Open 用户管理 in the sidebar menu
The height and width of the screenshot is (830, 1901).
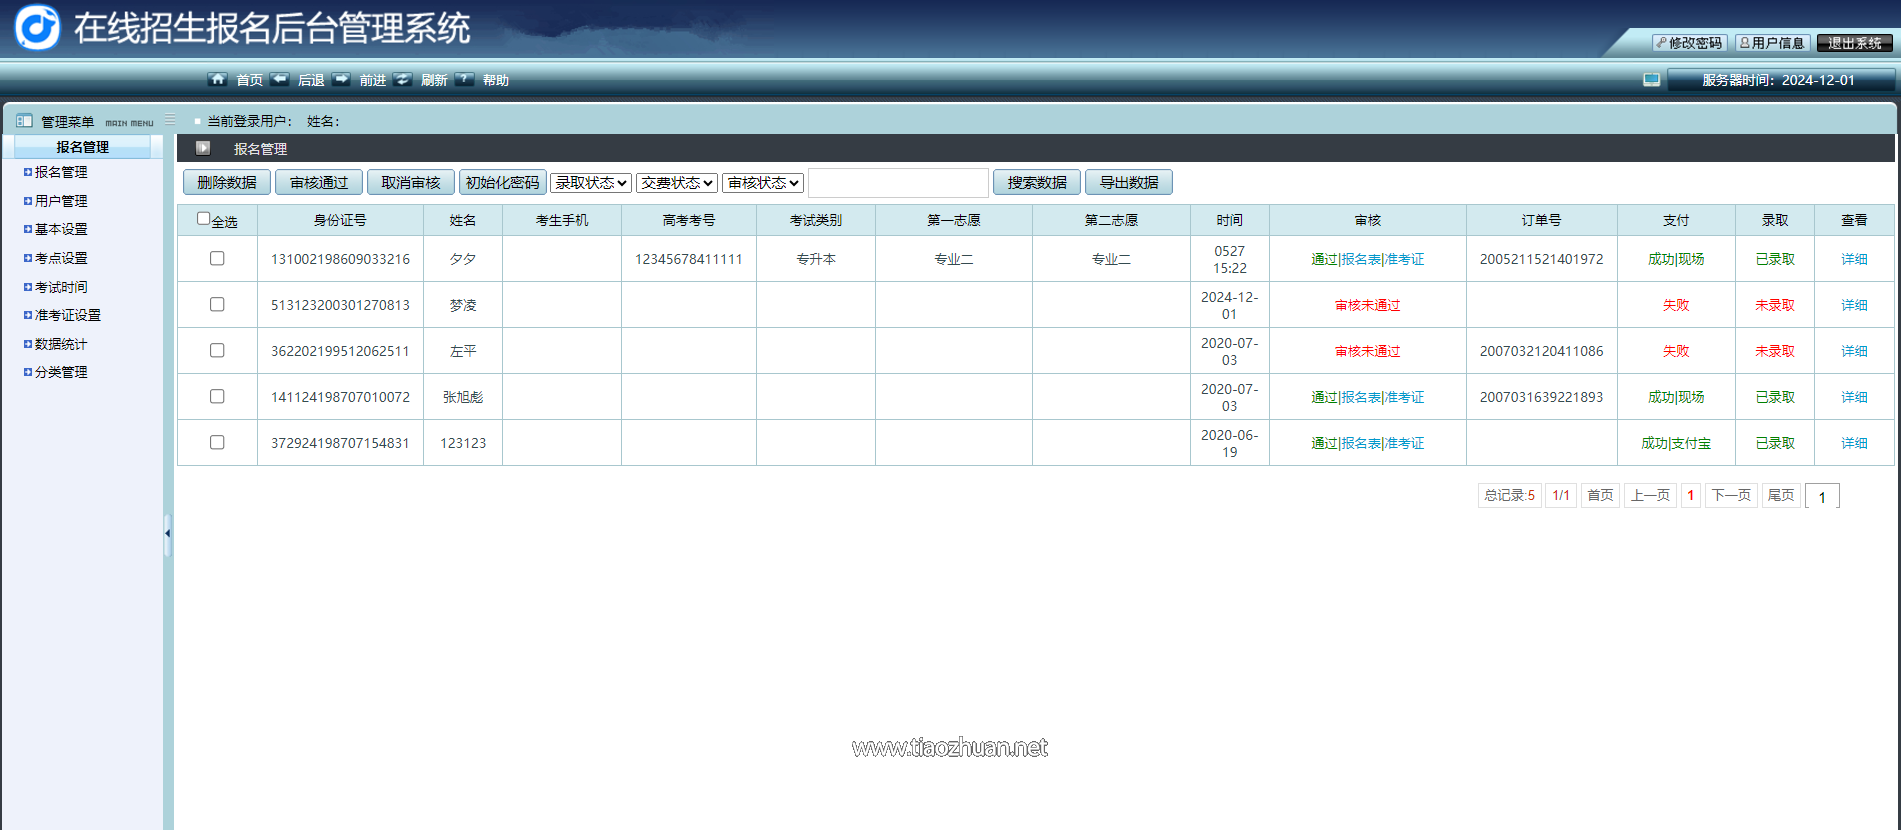coord(61,201)
